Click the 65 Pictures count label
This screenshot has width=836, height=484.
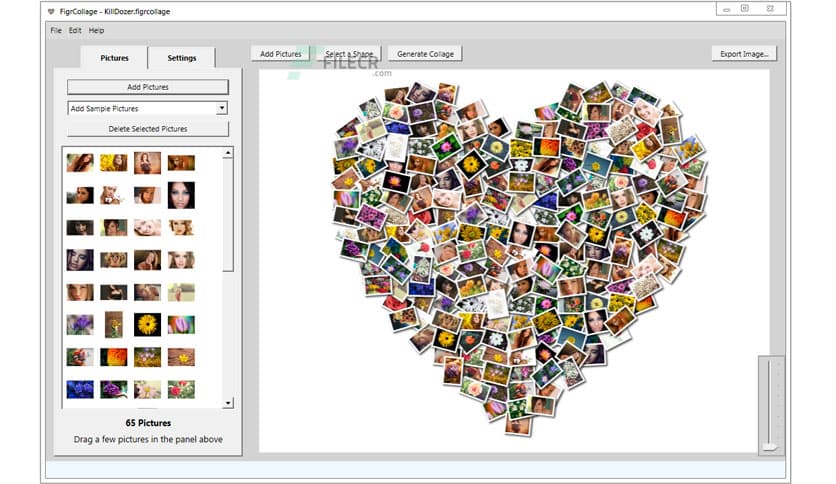tap(148, 423)
